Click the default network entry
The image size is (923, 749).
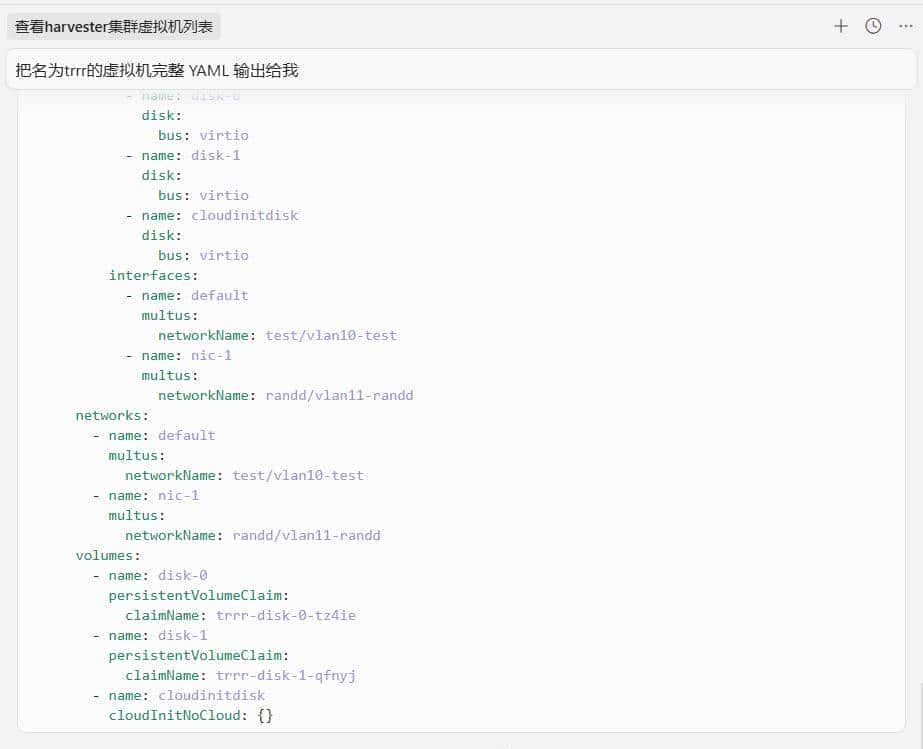coord(186,435)
